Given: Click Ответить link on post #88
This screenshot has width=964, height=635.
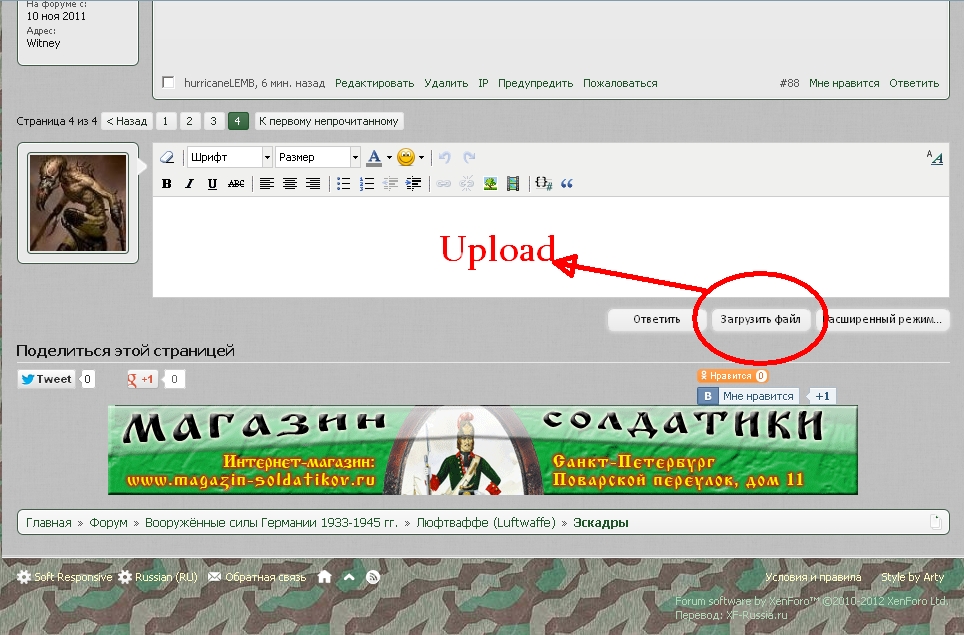Looking at the screenshot, I should coord(914,83).
